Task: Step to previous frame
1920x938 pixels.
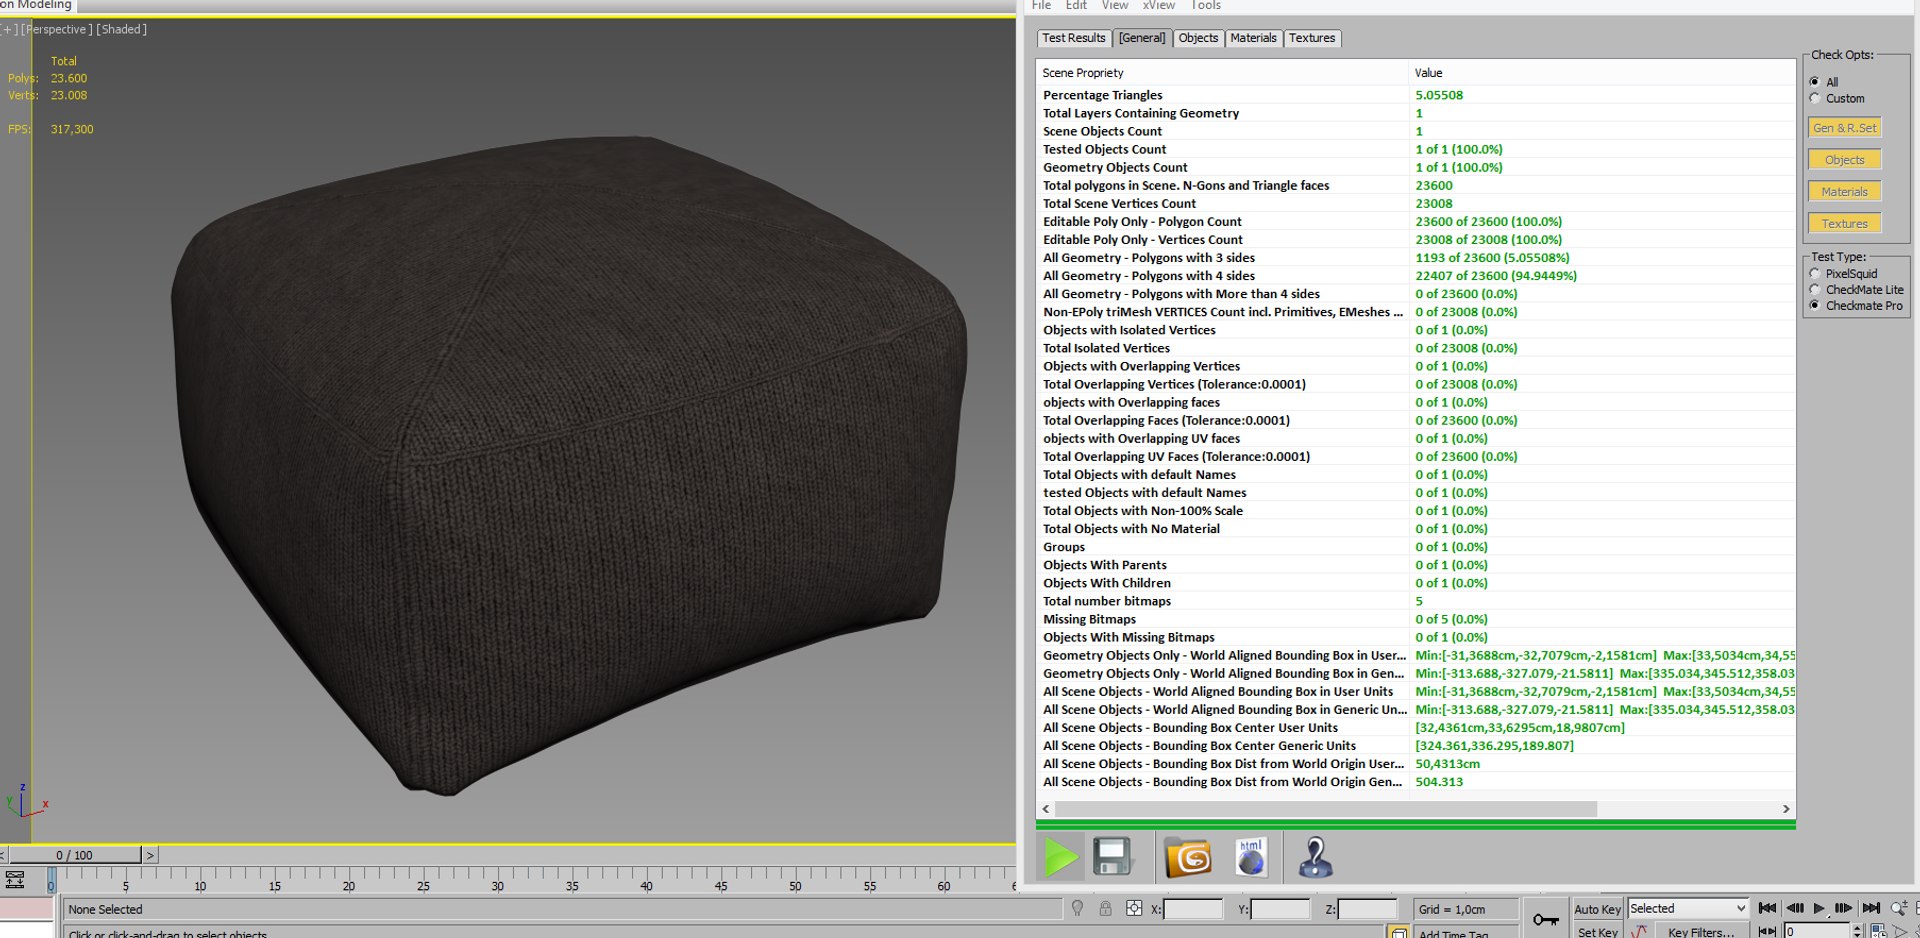Action: [x=1794, y=908]
